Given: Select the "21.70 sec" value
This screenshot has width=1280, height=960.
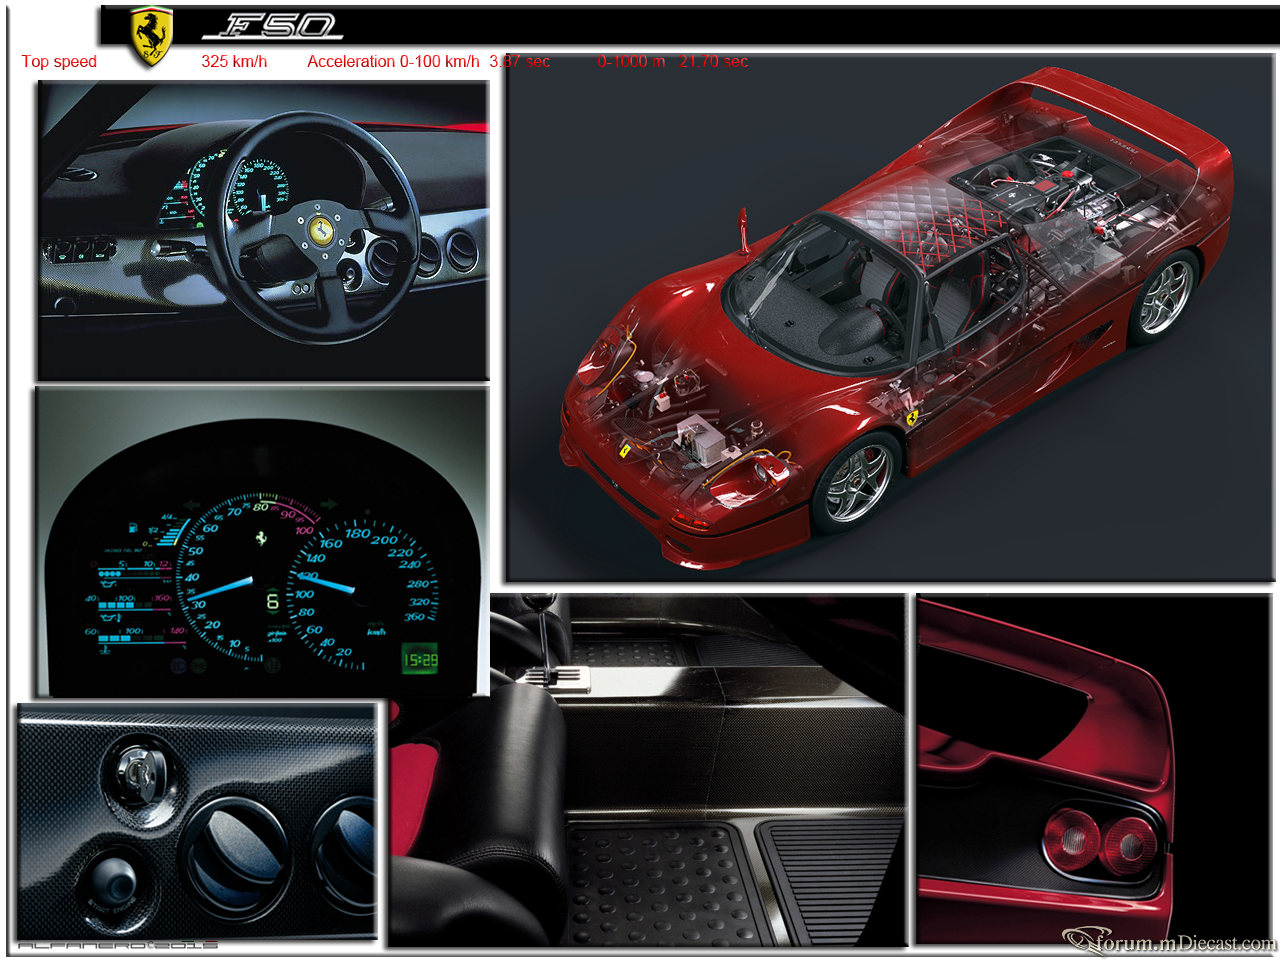Looking at the screenshot, I should tap(713, 61).
